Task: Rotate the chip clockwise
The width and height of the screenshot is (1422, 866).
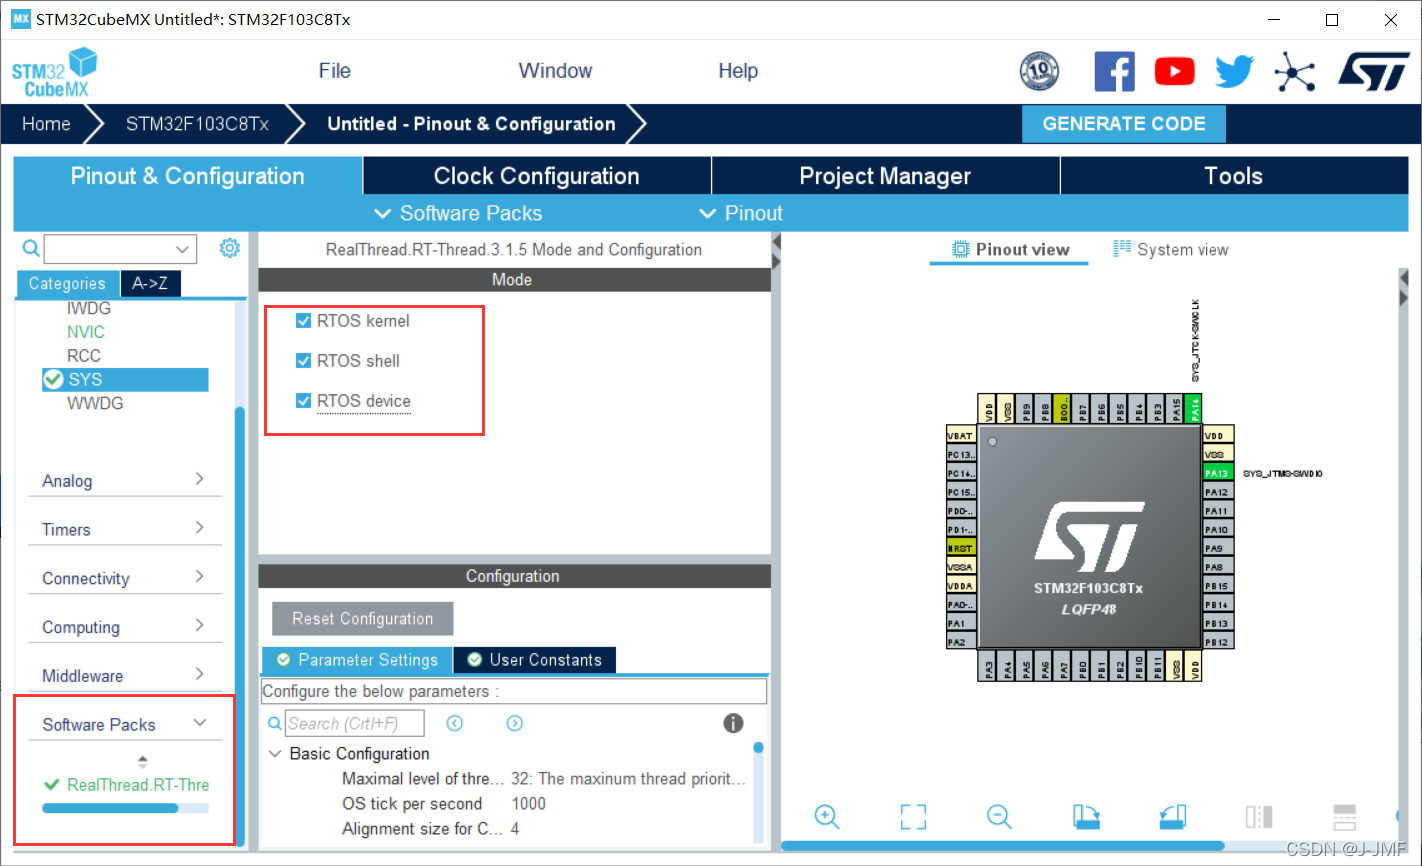Action: pyautogui.click(x=1086, y=816)
